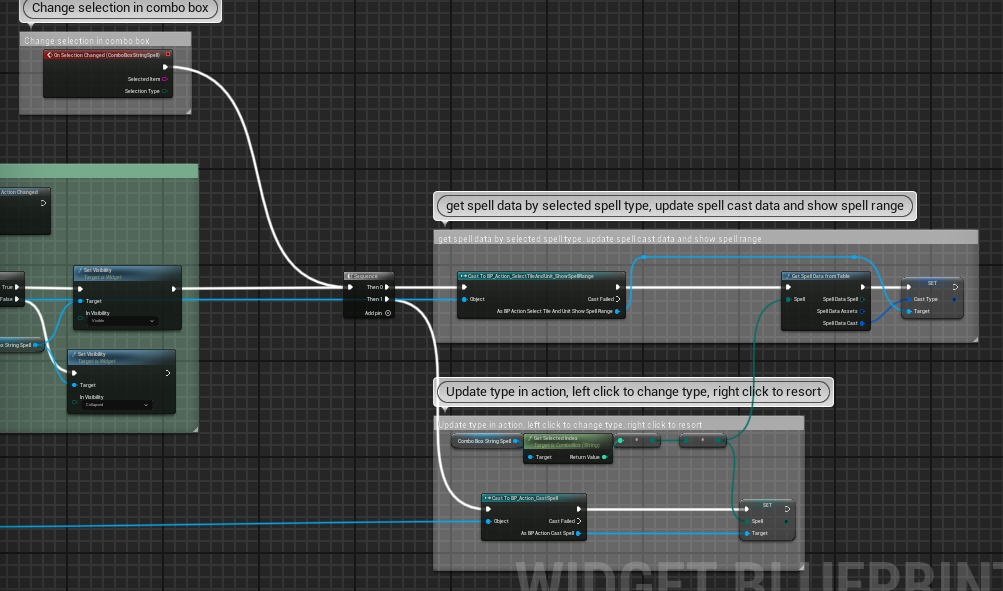1003x591 pixels.
Task: Click As BP Action Select Tile And Unit Show Spell Range pin
Action: pyautogui.click(x=617, y=311)
